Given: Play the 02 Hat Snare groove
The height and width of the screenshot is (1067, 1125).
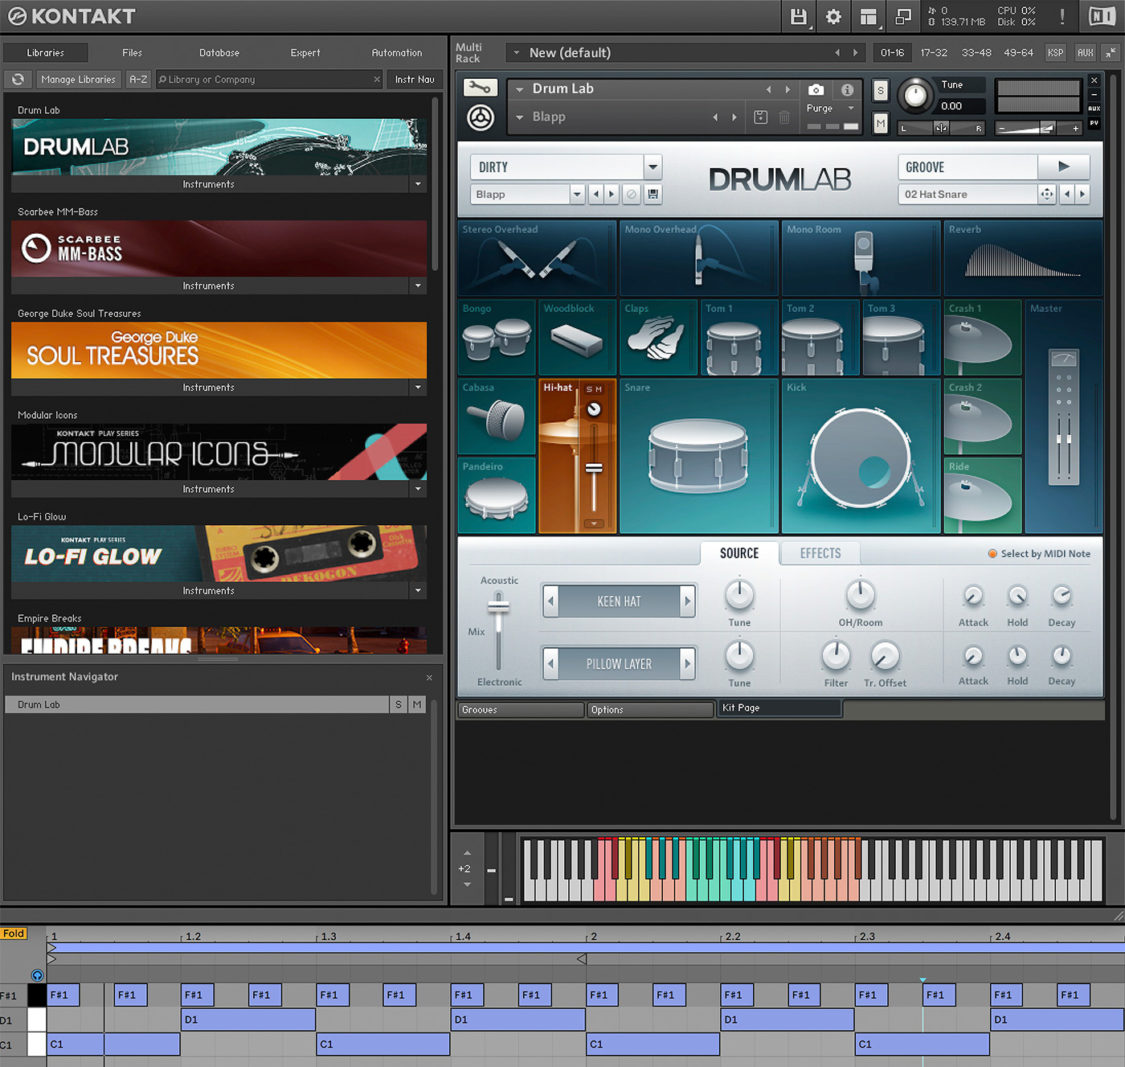Looking at the screenshot, I should [x=1063, y=167].
